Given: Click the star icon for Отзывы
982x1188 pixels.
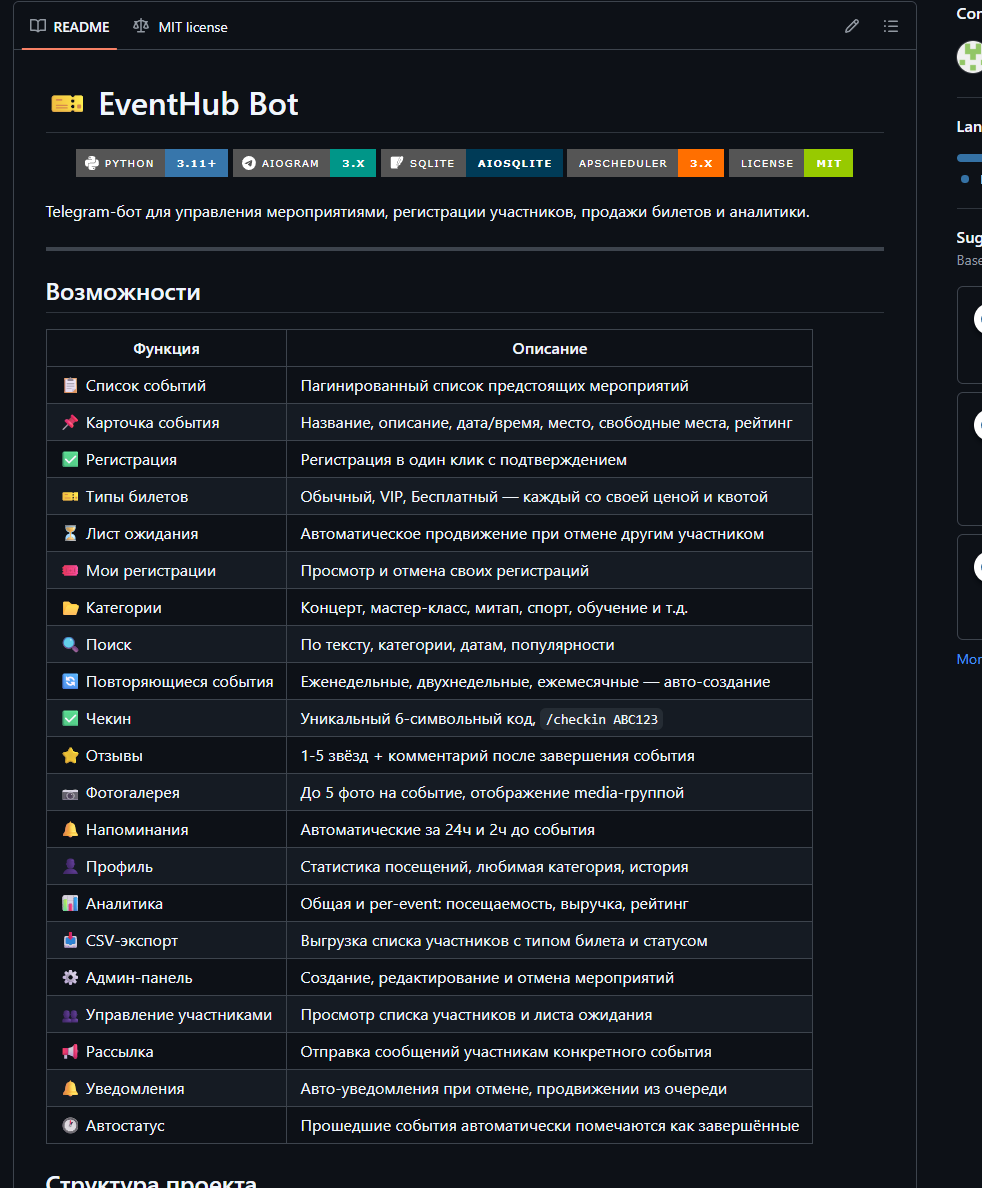Looking at the screenshot, I should pyautogui.click(x=70, y=755).
